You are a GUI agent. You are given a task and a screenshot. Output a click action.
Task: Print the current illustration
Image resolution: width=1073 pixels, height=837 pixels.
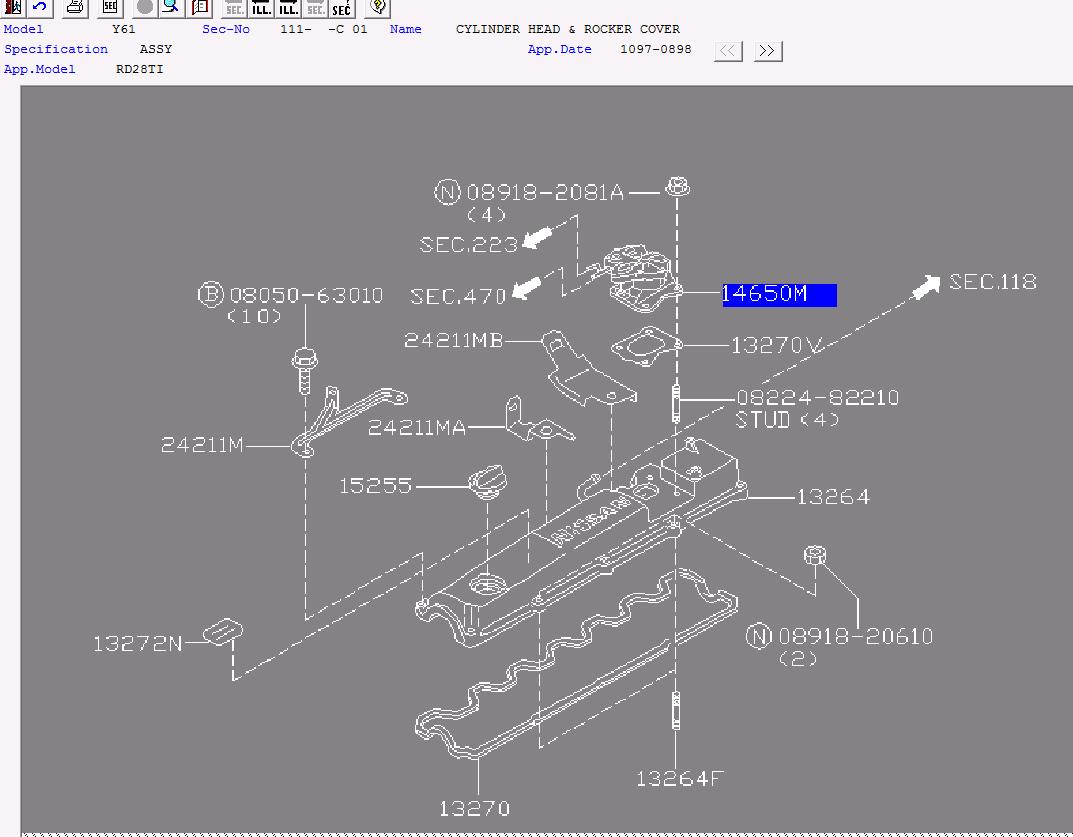point(75,8)
